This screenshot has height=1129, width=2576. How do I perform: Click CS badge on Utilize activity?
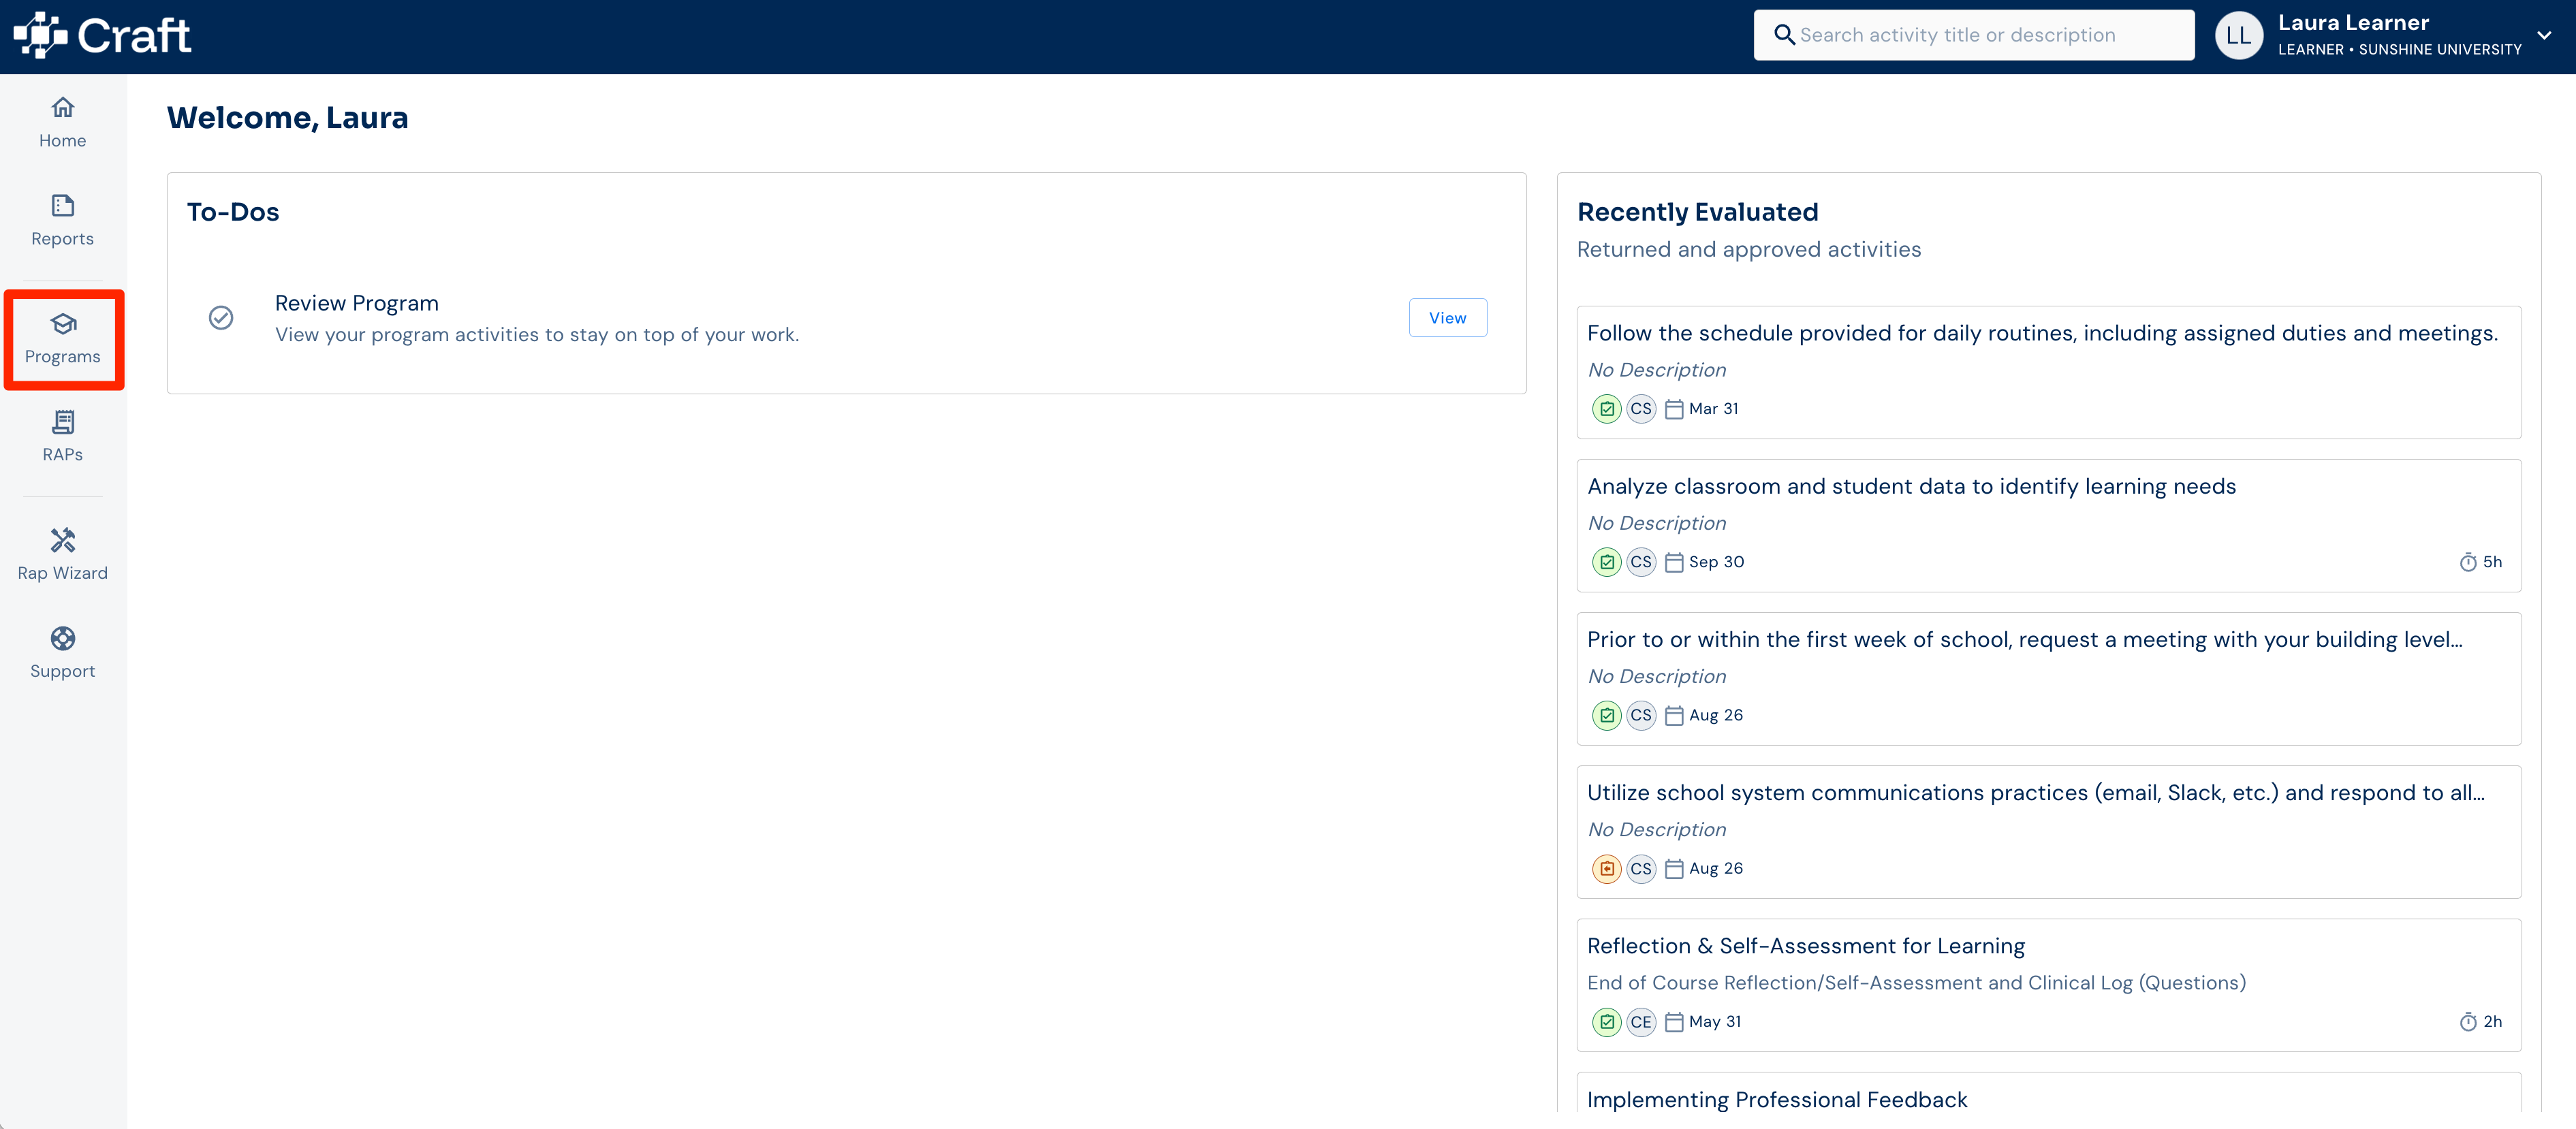[x=1640, y=869]
